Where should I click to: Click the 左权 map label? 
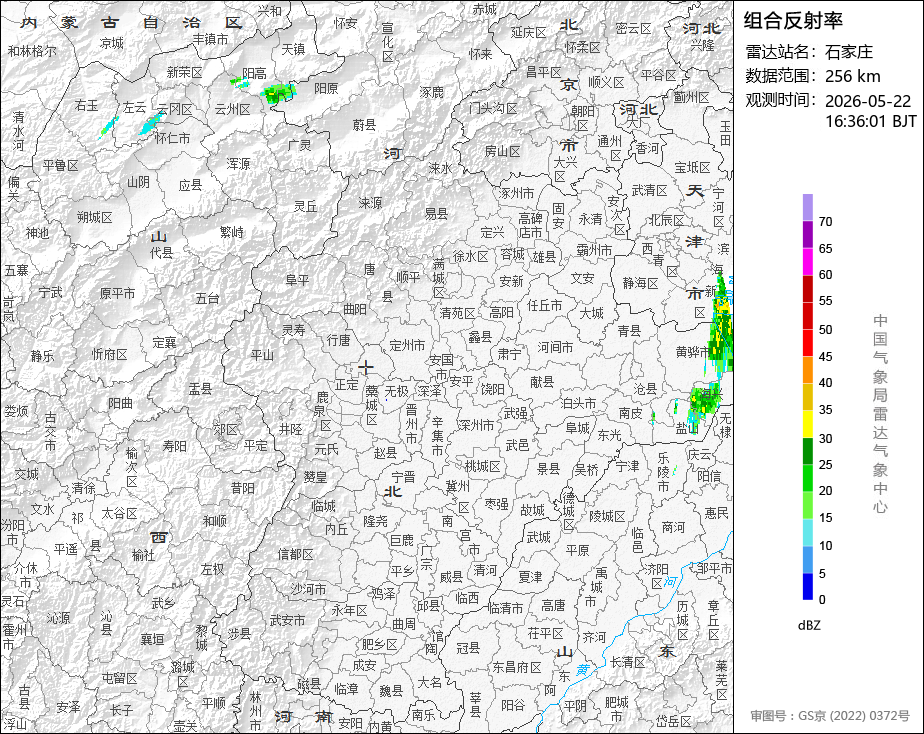pyautogui.click(x=212, y=569)
